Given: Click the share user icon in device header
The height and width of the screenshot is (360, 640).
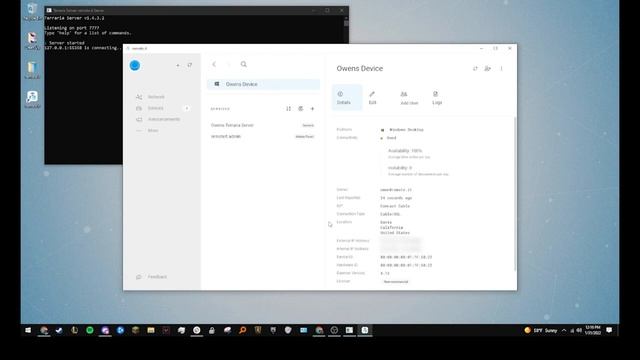Looking at the screenshot, I should click(487, 69).
